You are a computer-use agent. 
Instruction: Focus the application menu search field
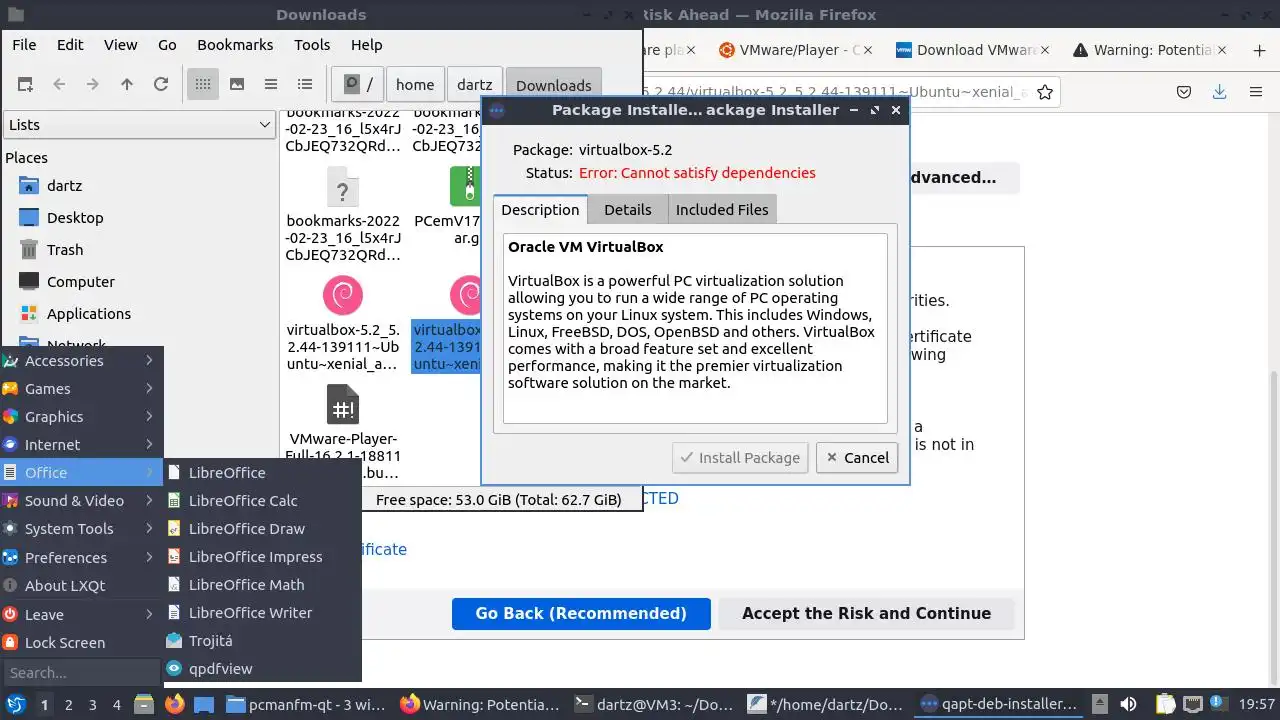81,672
